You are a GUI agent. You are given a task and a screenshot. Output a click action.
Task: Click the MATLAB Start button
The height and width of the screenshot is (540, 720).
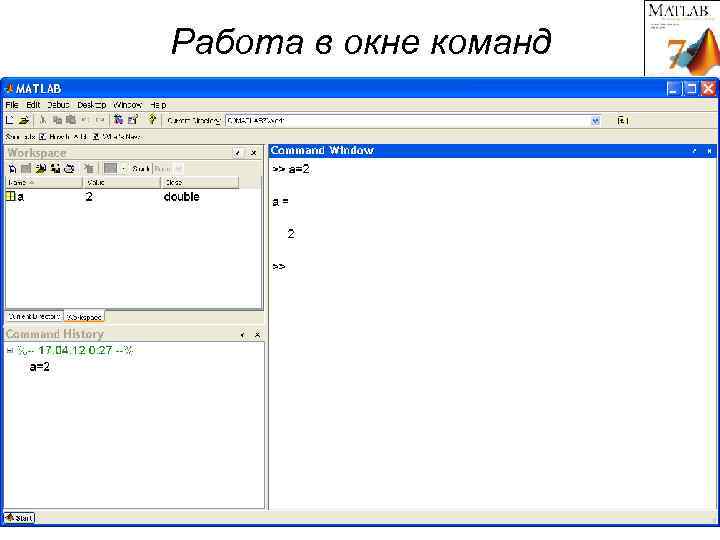pos(19,518)
